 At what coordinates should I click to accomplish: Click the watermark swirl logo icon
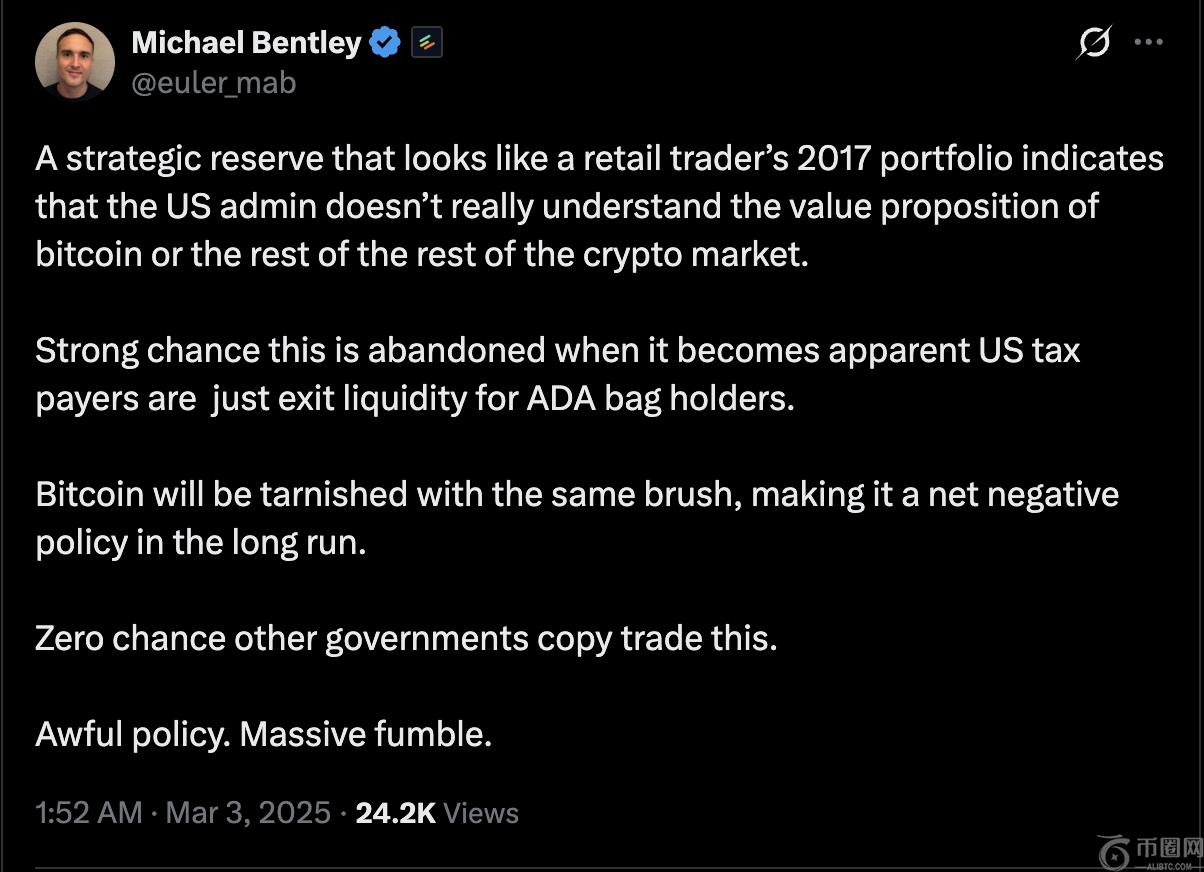pyautogui.click(x=1112, y=851)
